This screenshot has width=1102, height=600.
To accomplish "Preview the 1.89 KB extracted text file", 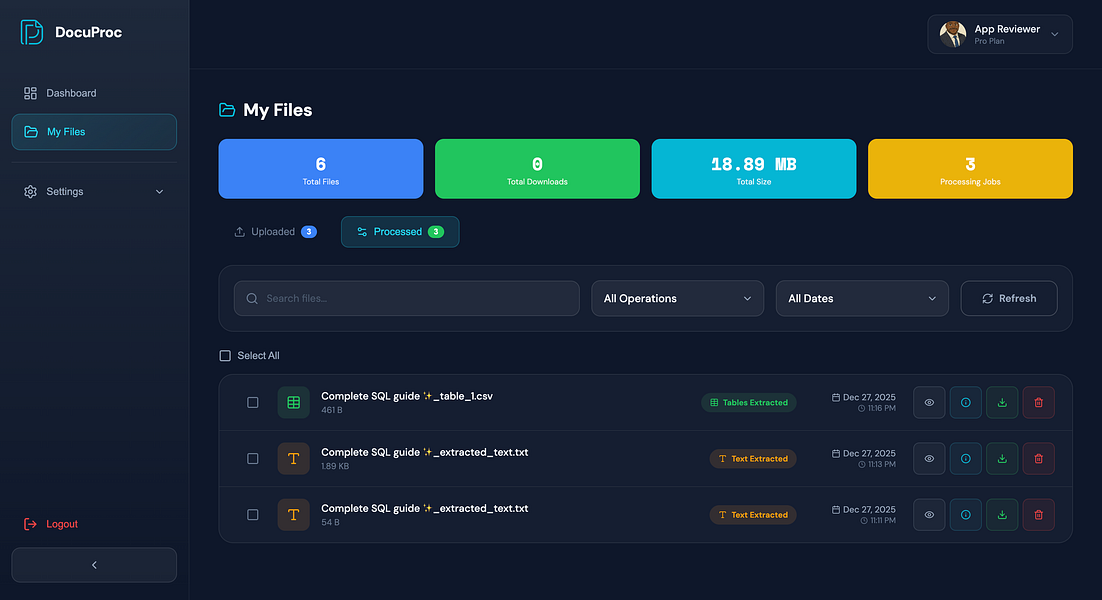I will (929, 459).
